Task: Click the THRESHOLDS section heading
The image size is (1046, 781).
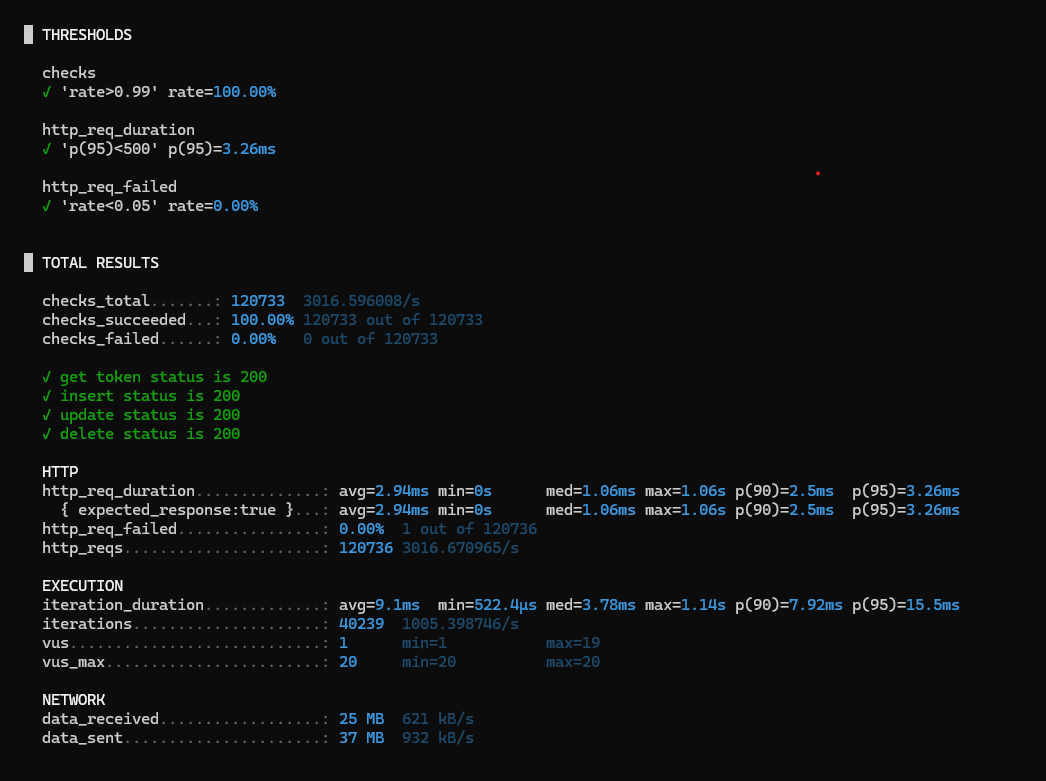Action: pos(87,35)
